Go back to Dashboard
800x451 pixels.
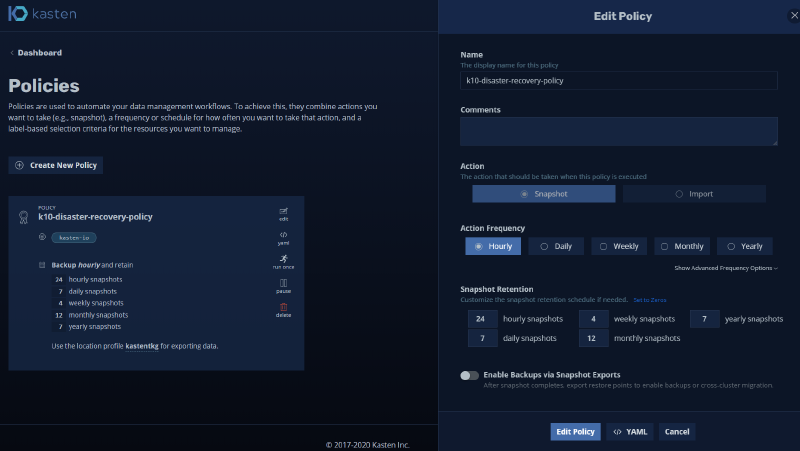[36, 53]
